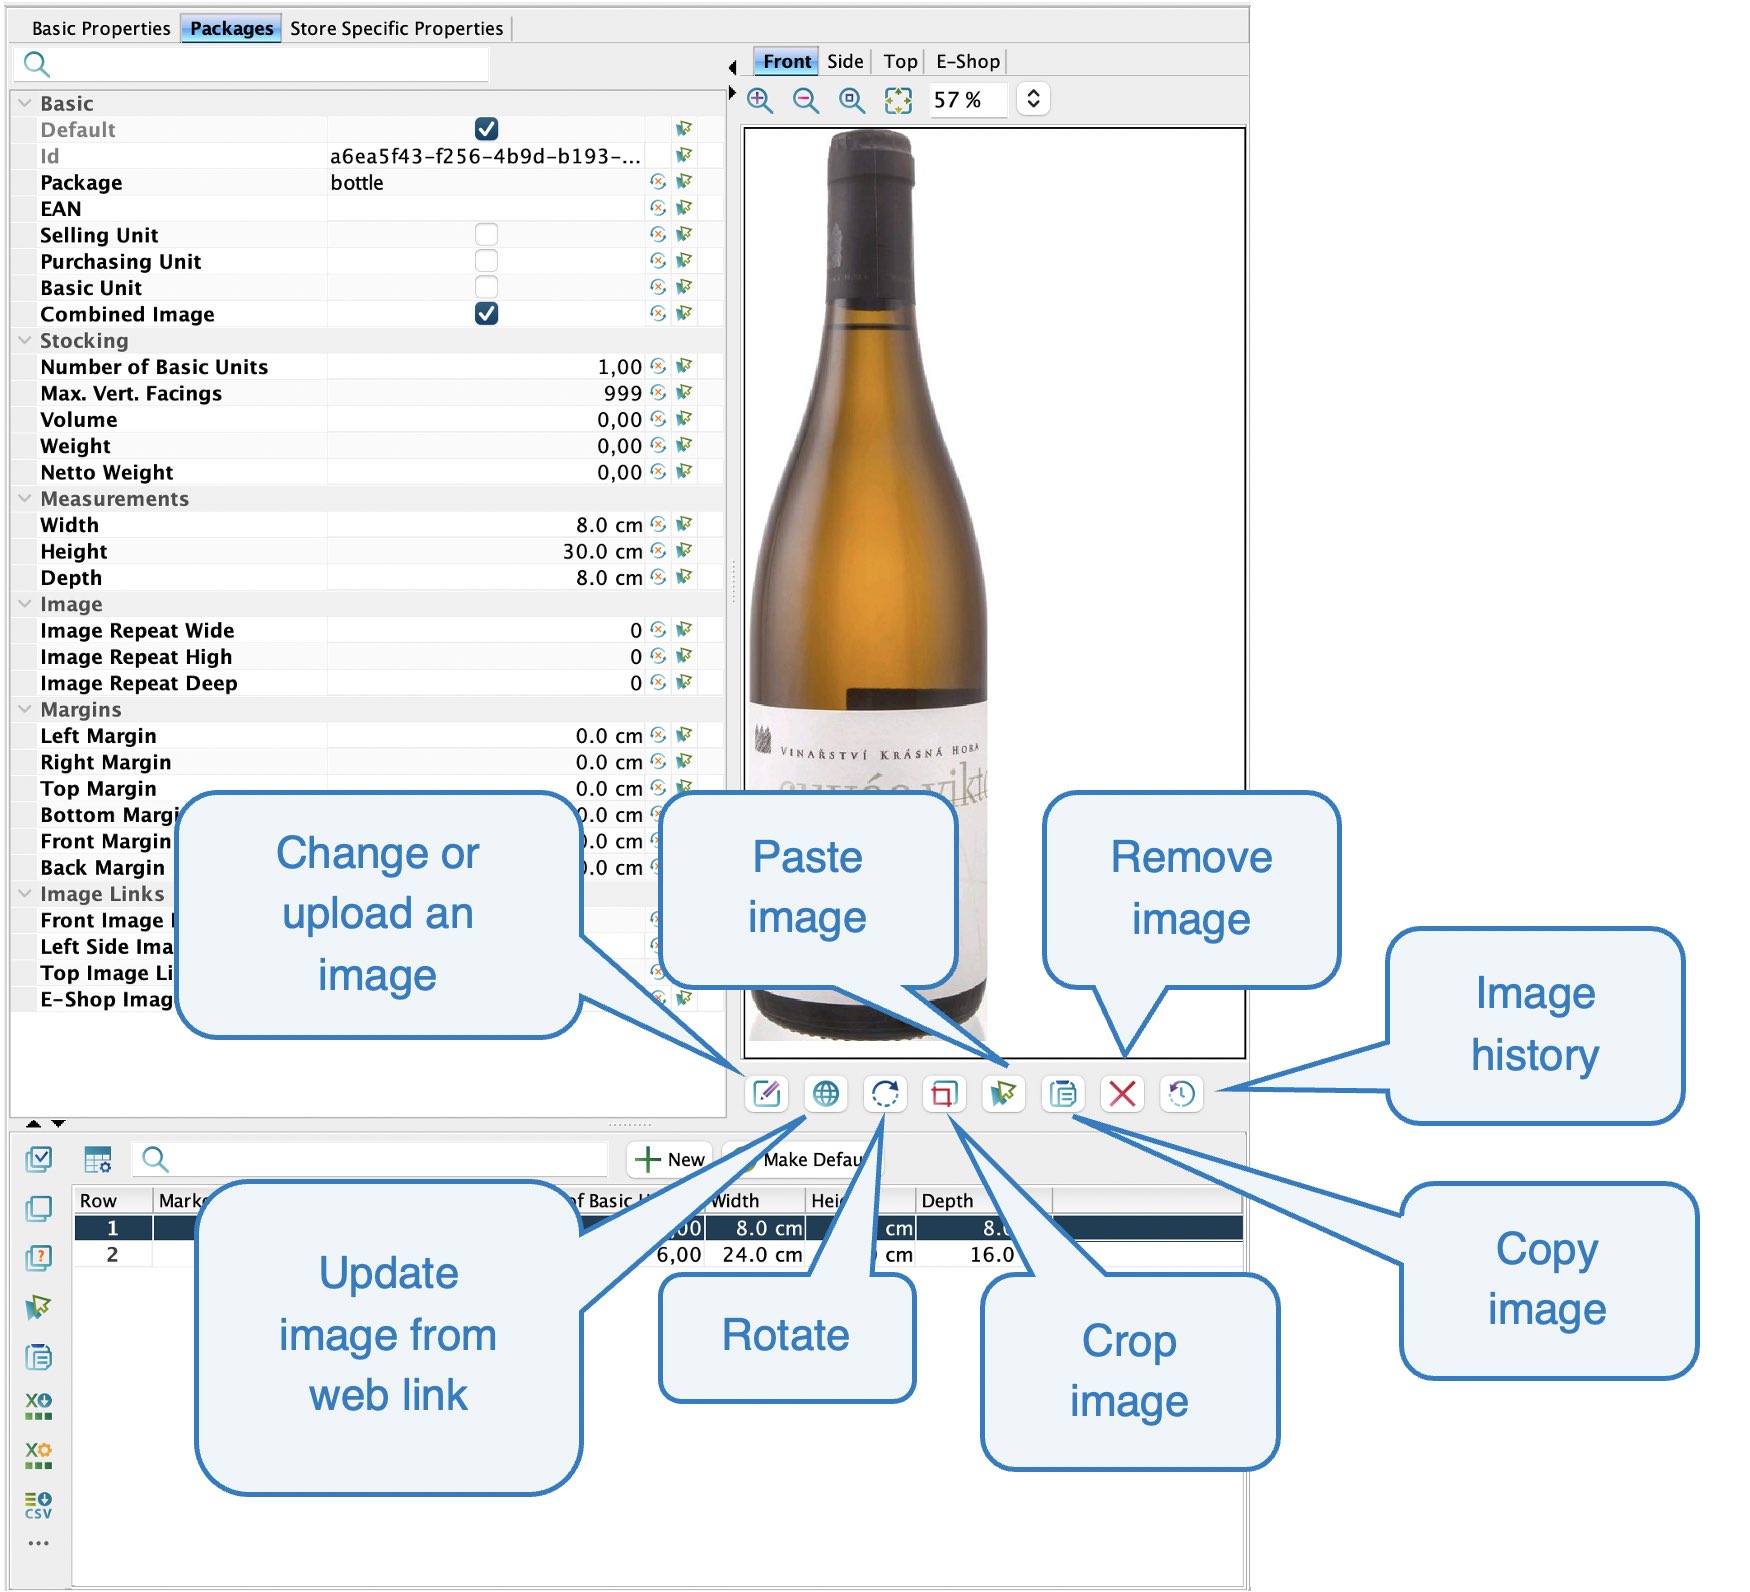Select package row 2 in table
Screen dimensions: 1750x1592
(659, 1254)
